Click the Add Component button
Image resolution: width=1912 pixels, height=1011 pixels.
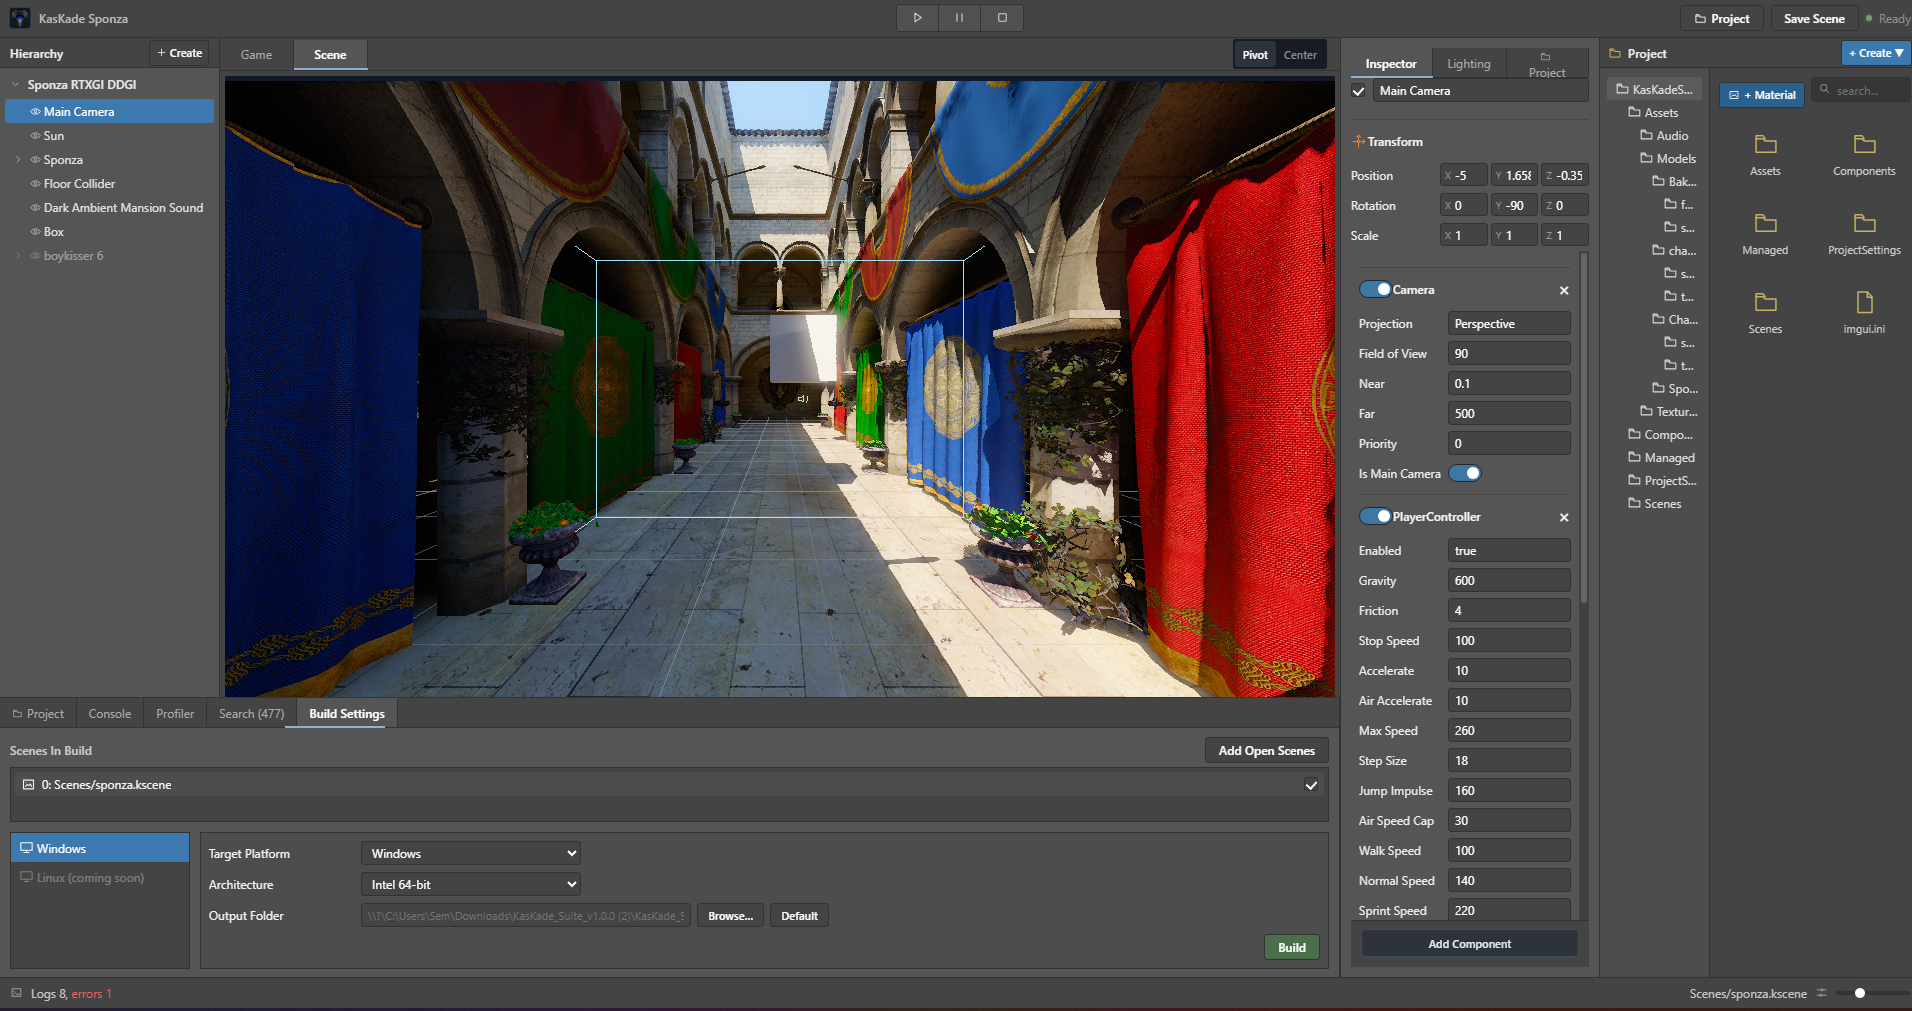point(1469,943)
